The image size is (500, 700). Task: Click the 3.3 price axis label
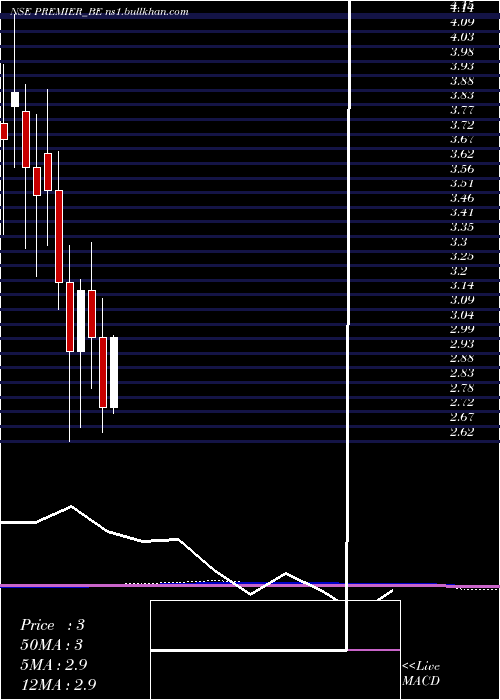[x=459, y=242]
